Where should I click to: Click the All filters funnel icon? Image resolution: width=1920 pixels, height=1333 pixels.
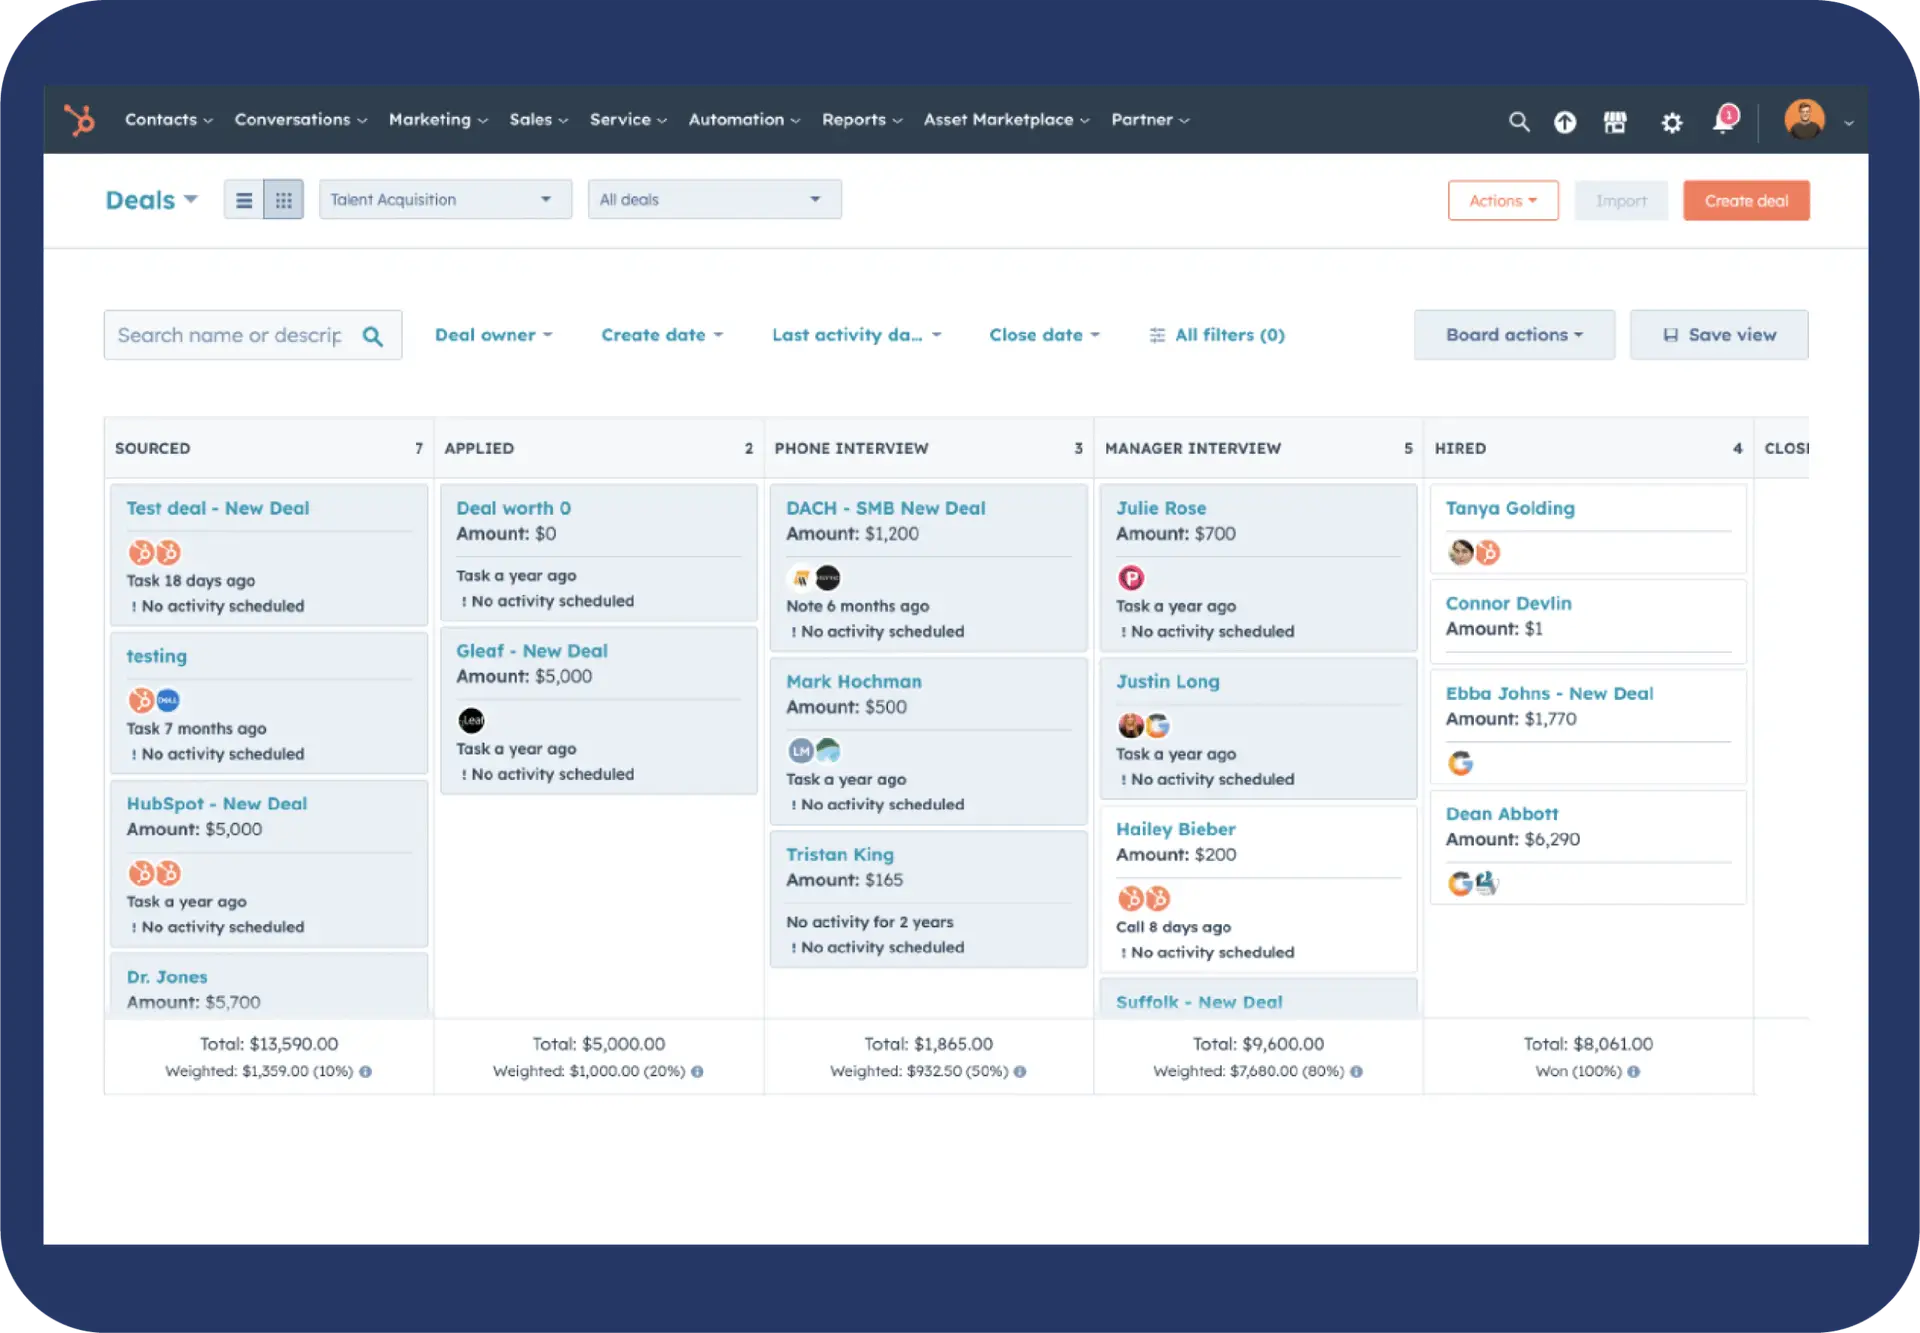click(x=1157, y=334)
